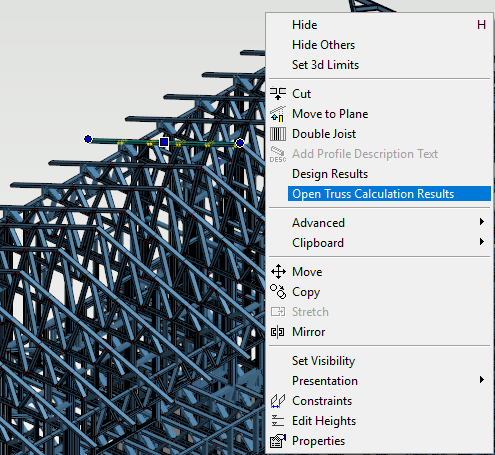Click the Copy icon
The height and width of the screenshot is (455, 495).
point(278,292)
